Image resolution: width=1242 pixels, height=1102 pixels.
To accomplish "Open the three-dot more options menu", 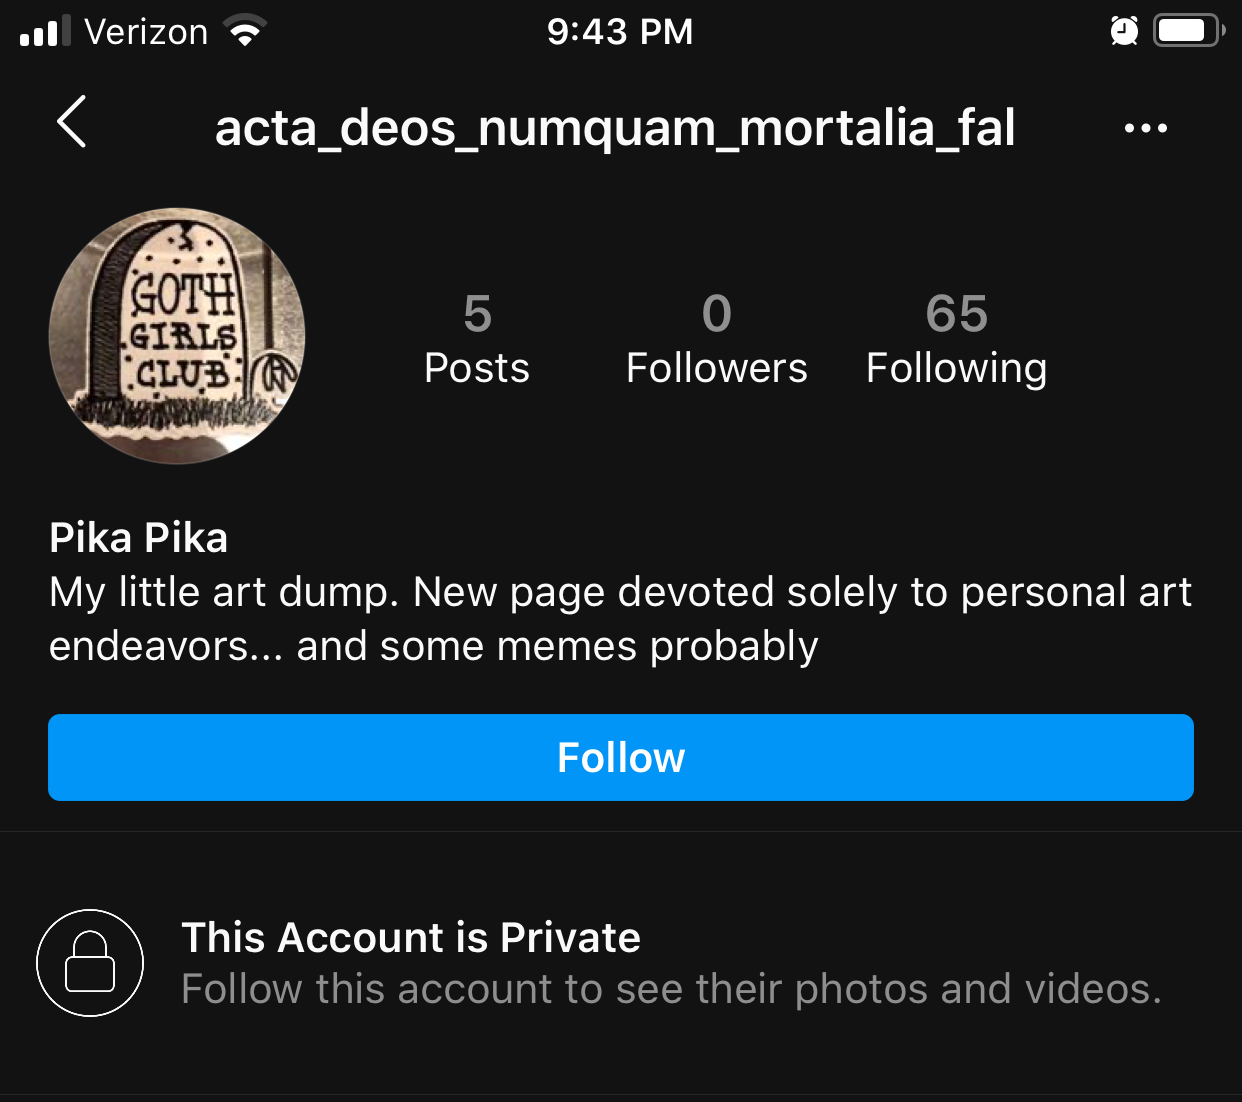I will 1145,128.
